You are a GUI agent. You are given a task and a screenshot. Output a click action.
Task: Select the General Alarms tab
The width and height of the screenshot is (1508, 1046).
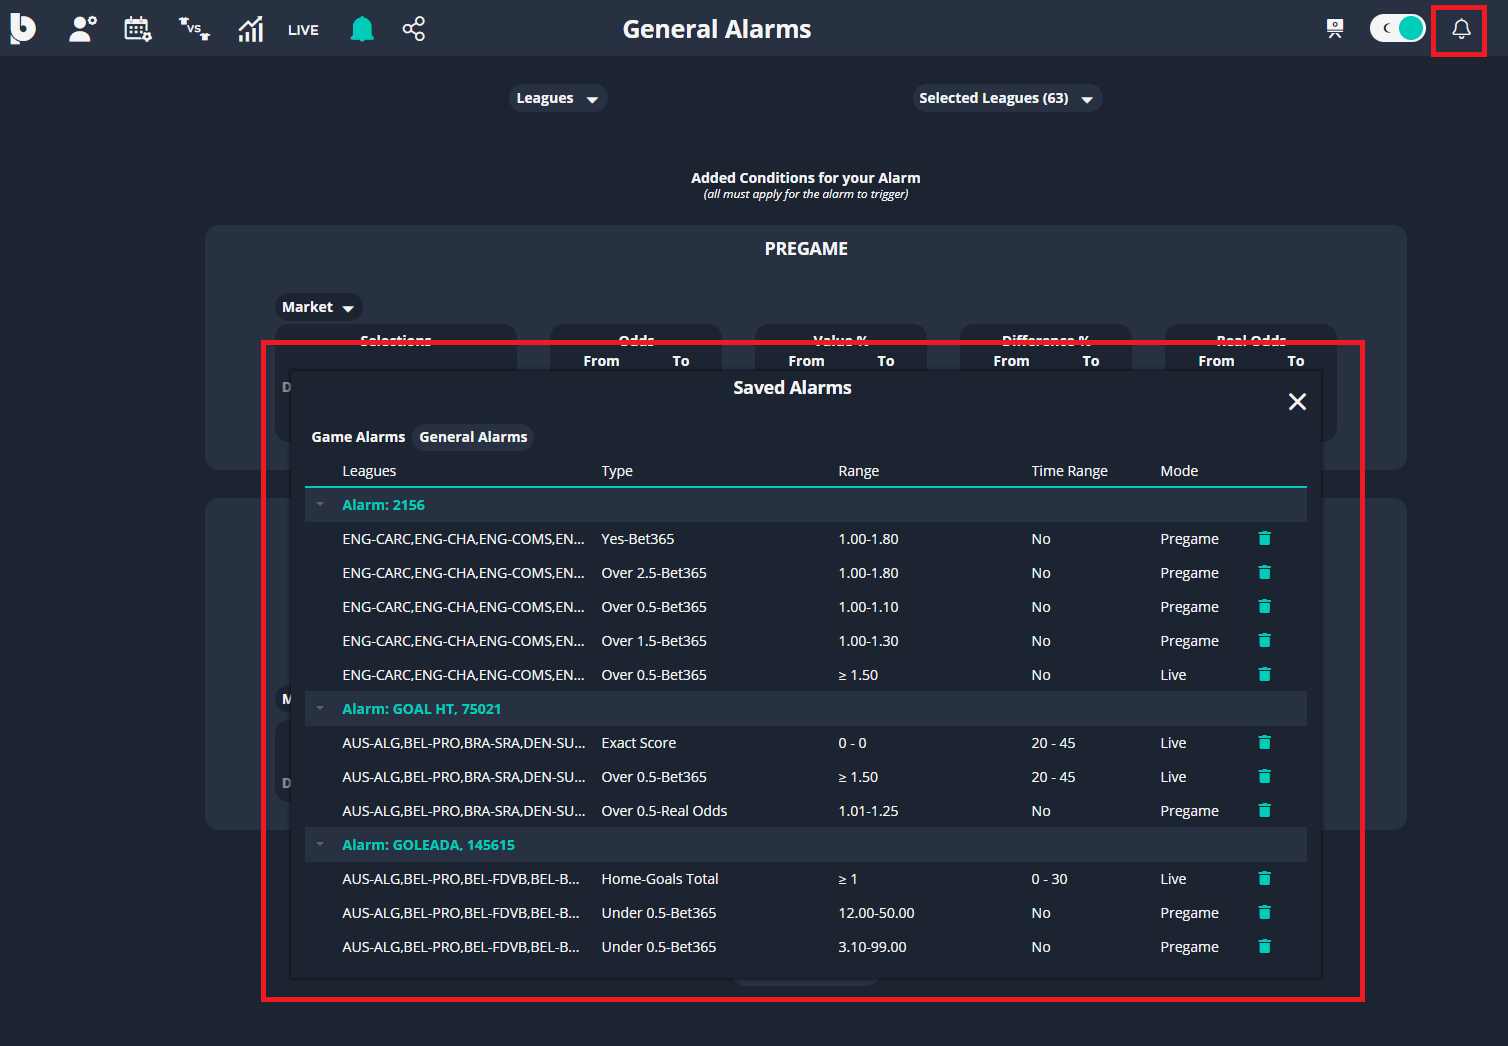coord(473,437)
